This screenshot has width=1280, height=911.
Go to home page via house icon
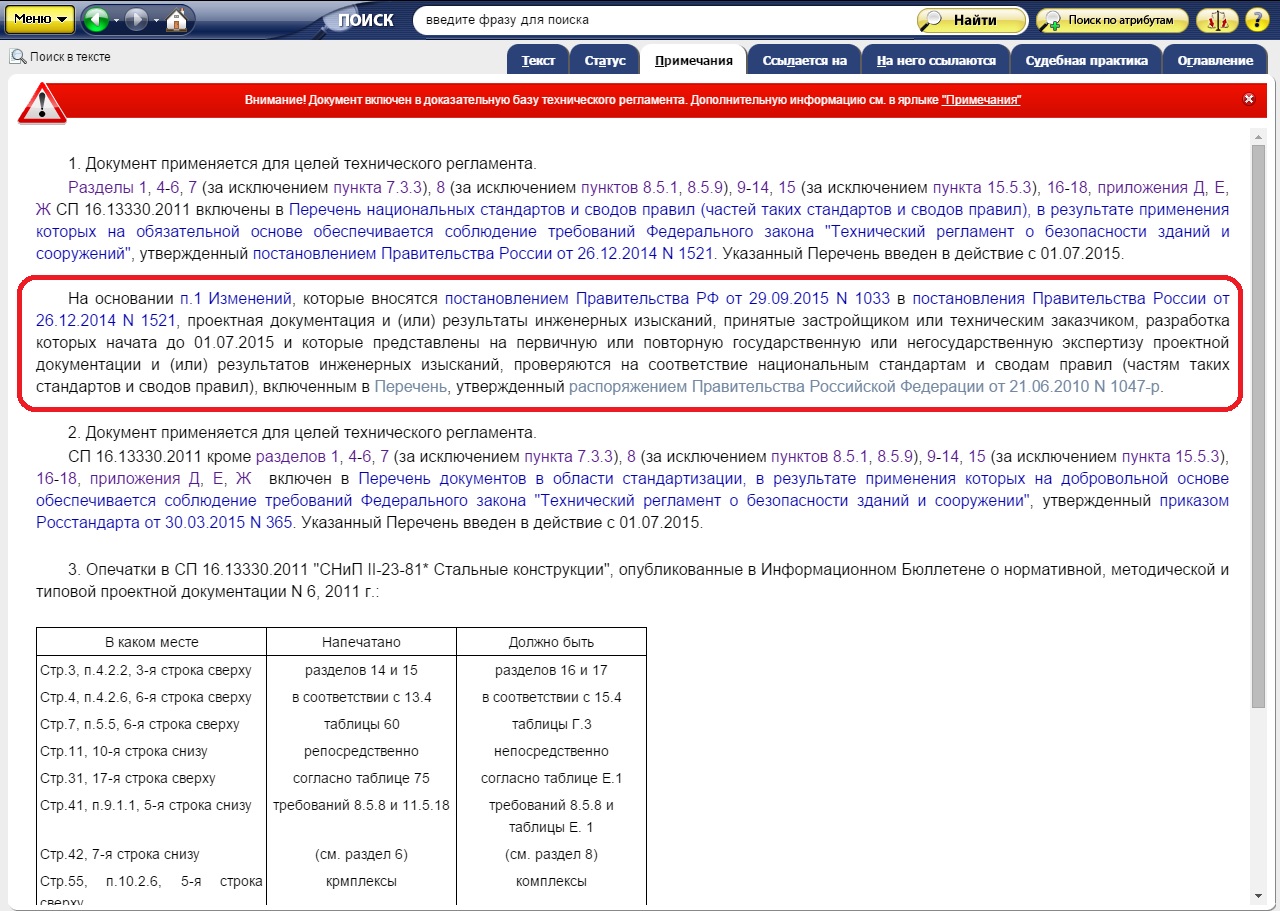(x=176, y=19)
